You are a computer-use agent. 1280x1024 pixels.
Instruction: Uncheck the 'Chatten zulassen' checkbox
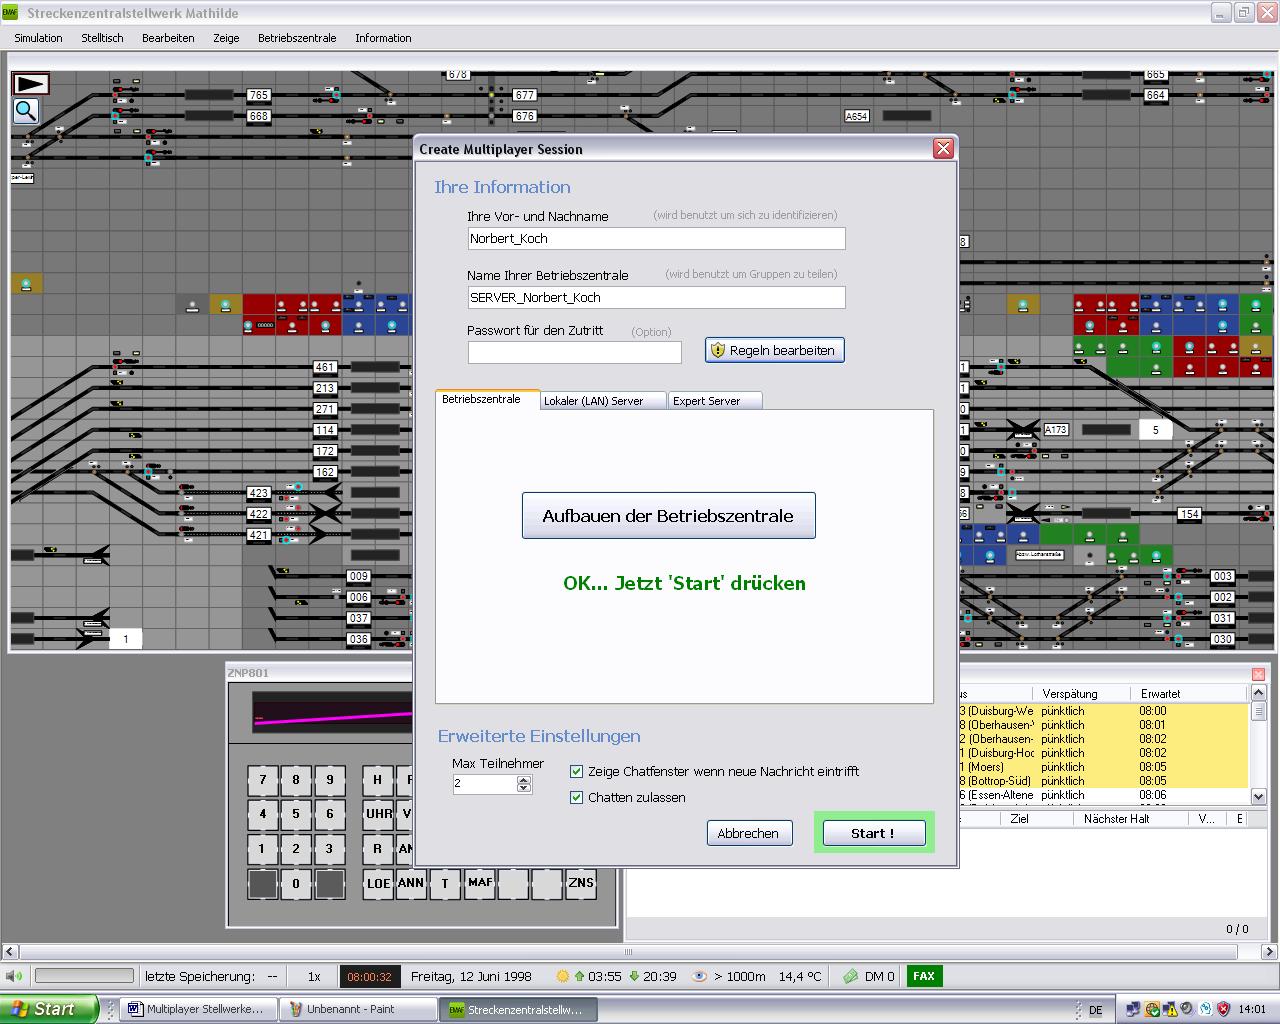[x=576, y=797]
